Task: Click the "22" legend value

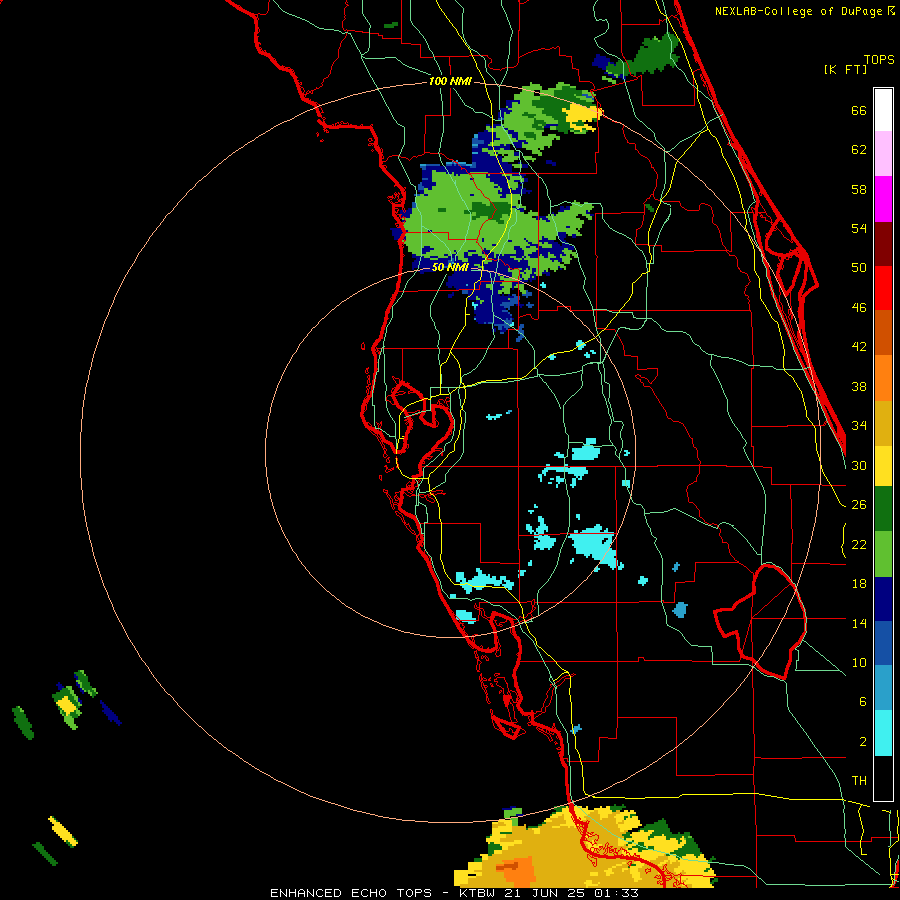Action: click(859, 544)
